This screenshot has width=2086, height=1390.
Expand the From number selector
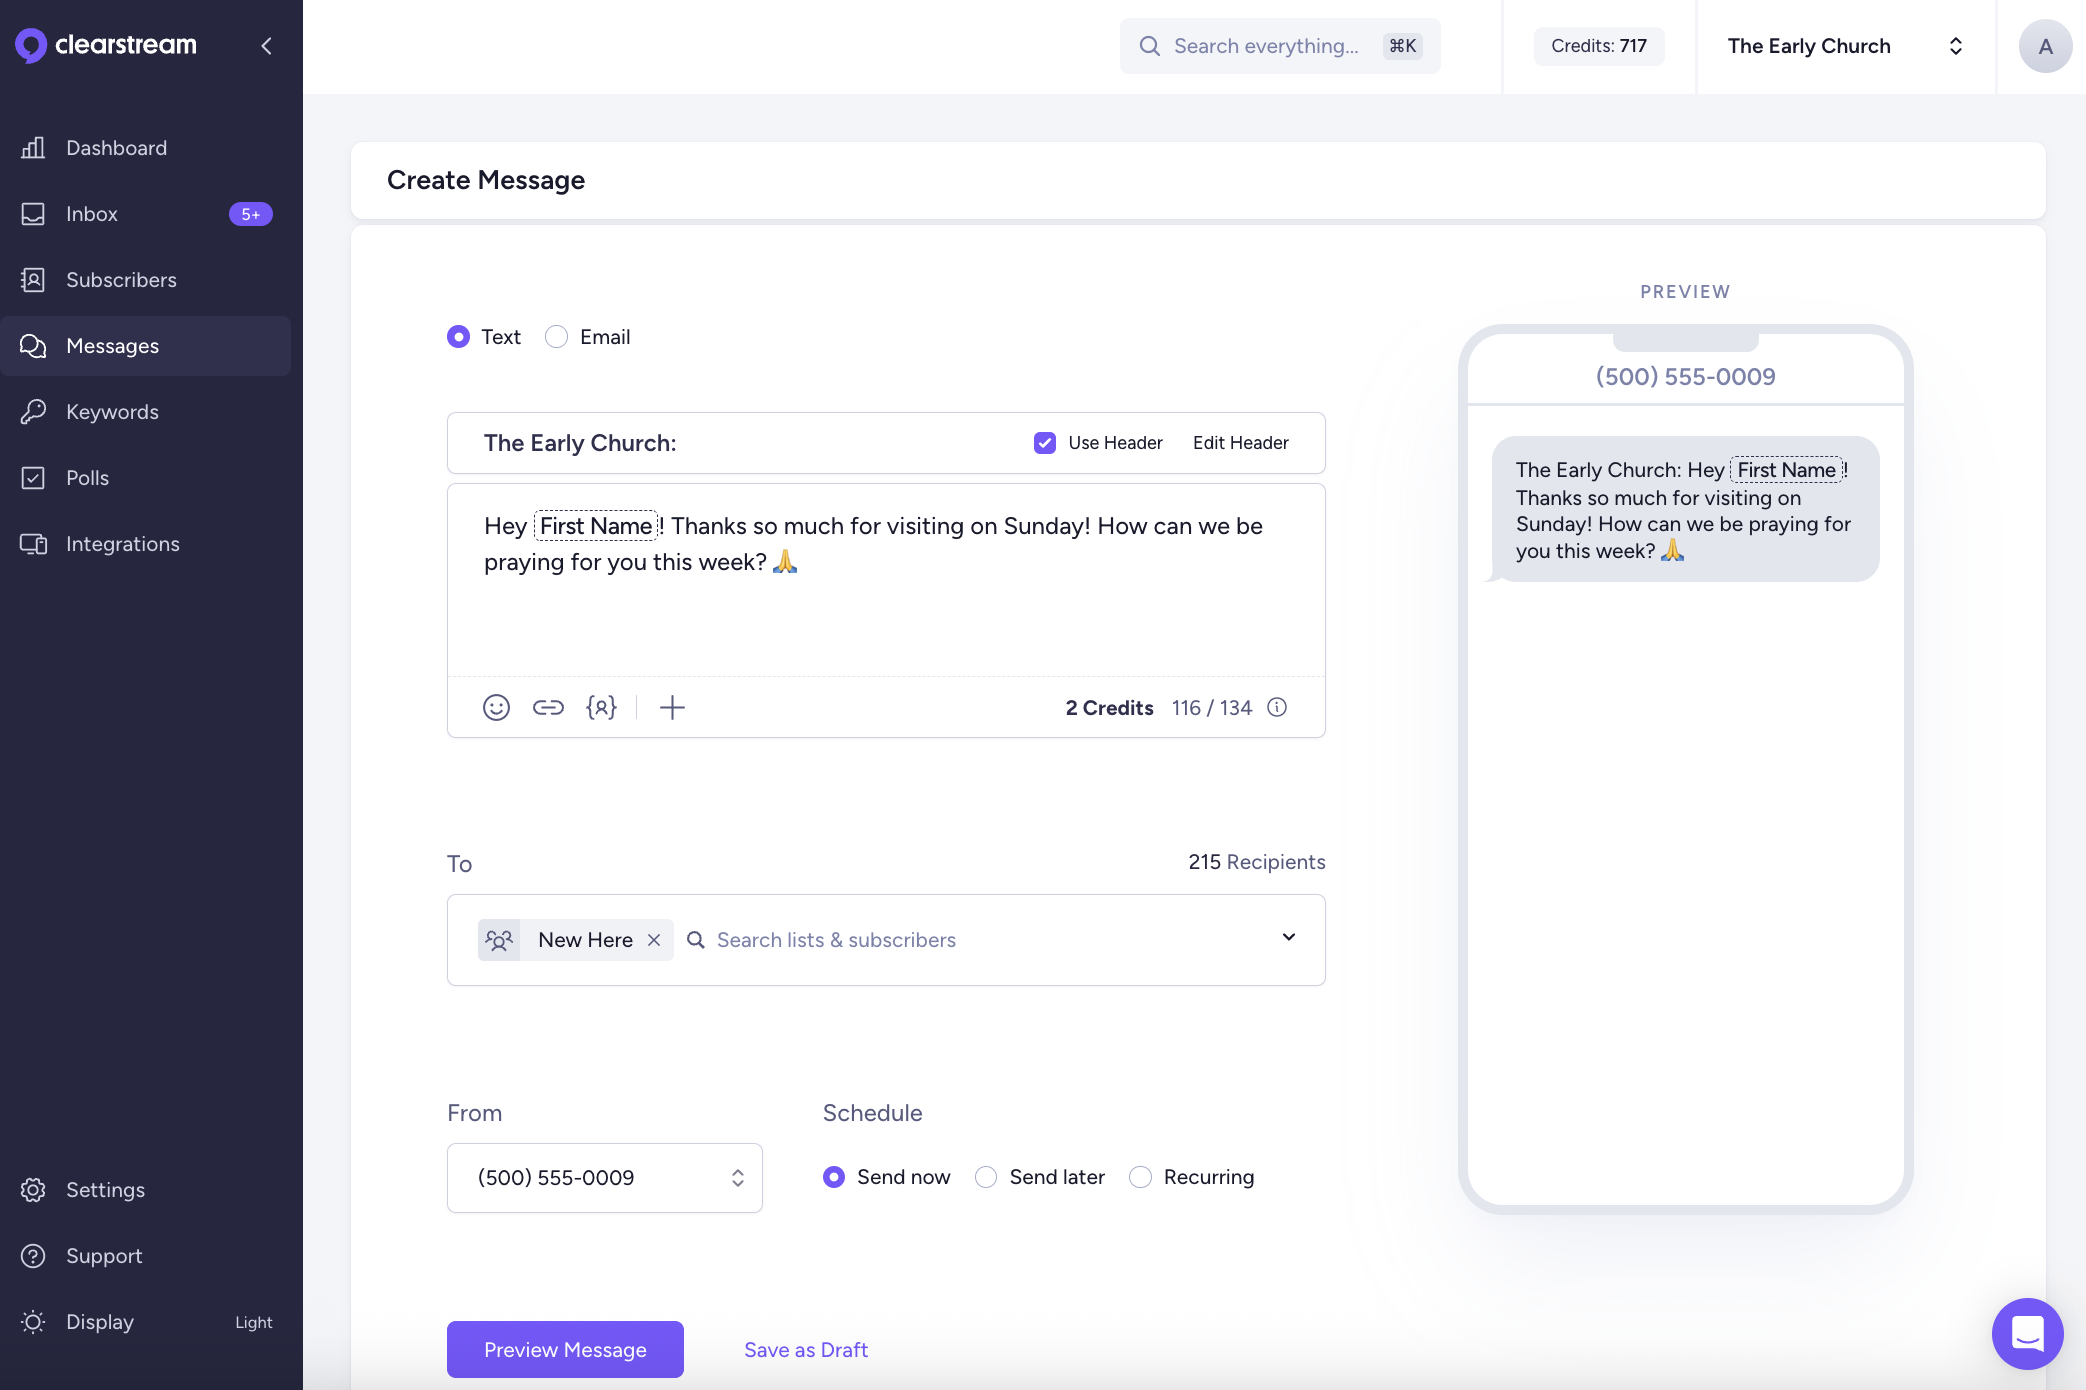point(738,1177)
